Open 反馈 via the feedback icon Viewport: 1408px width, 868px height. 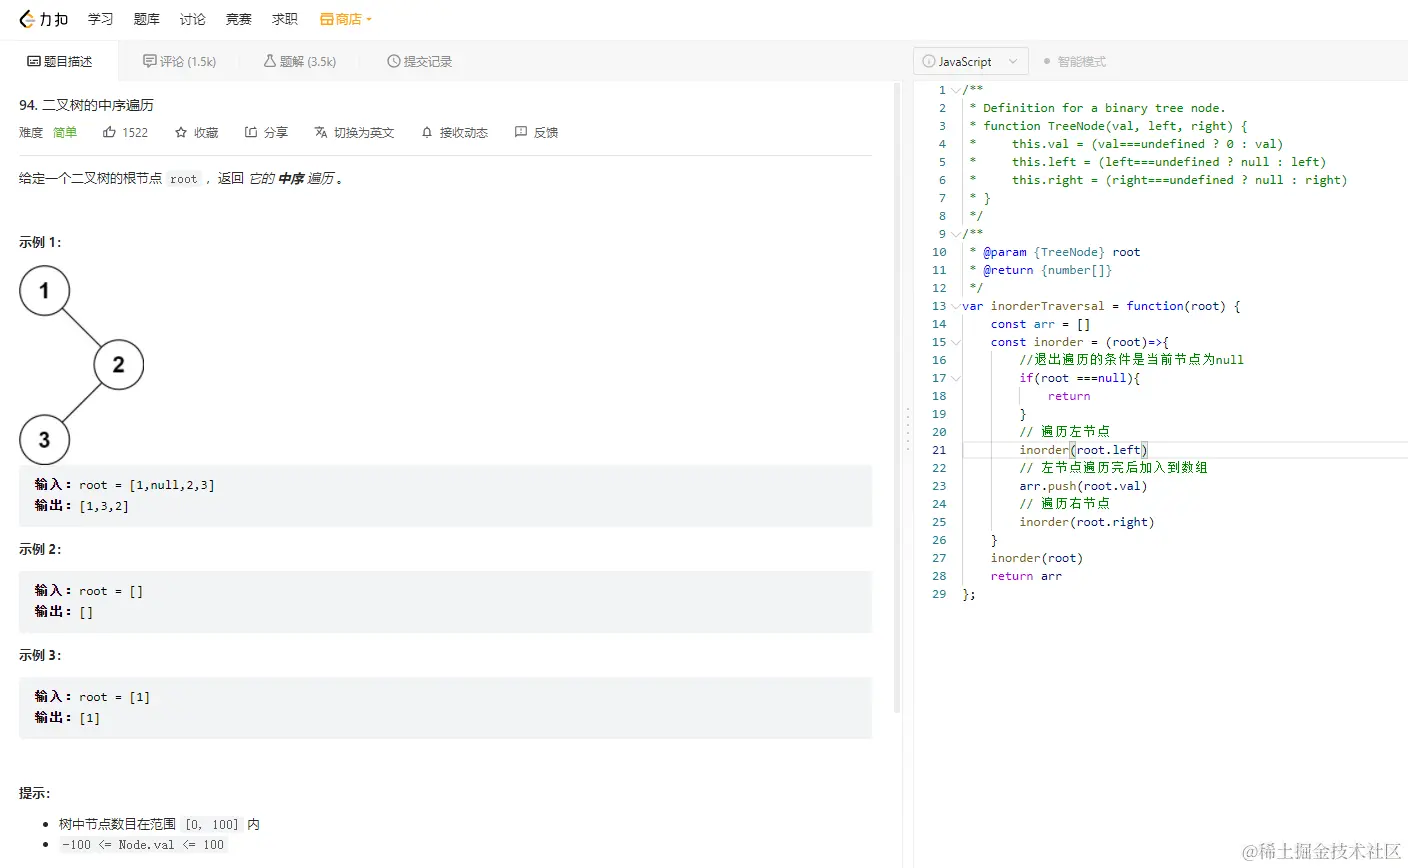click(519, 131)
